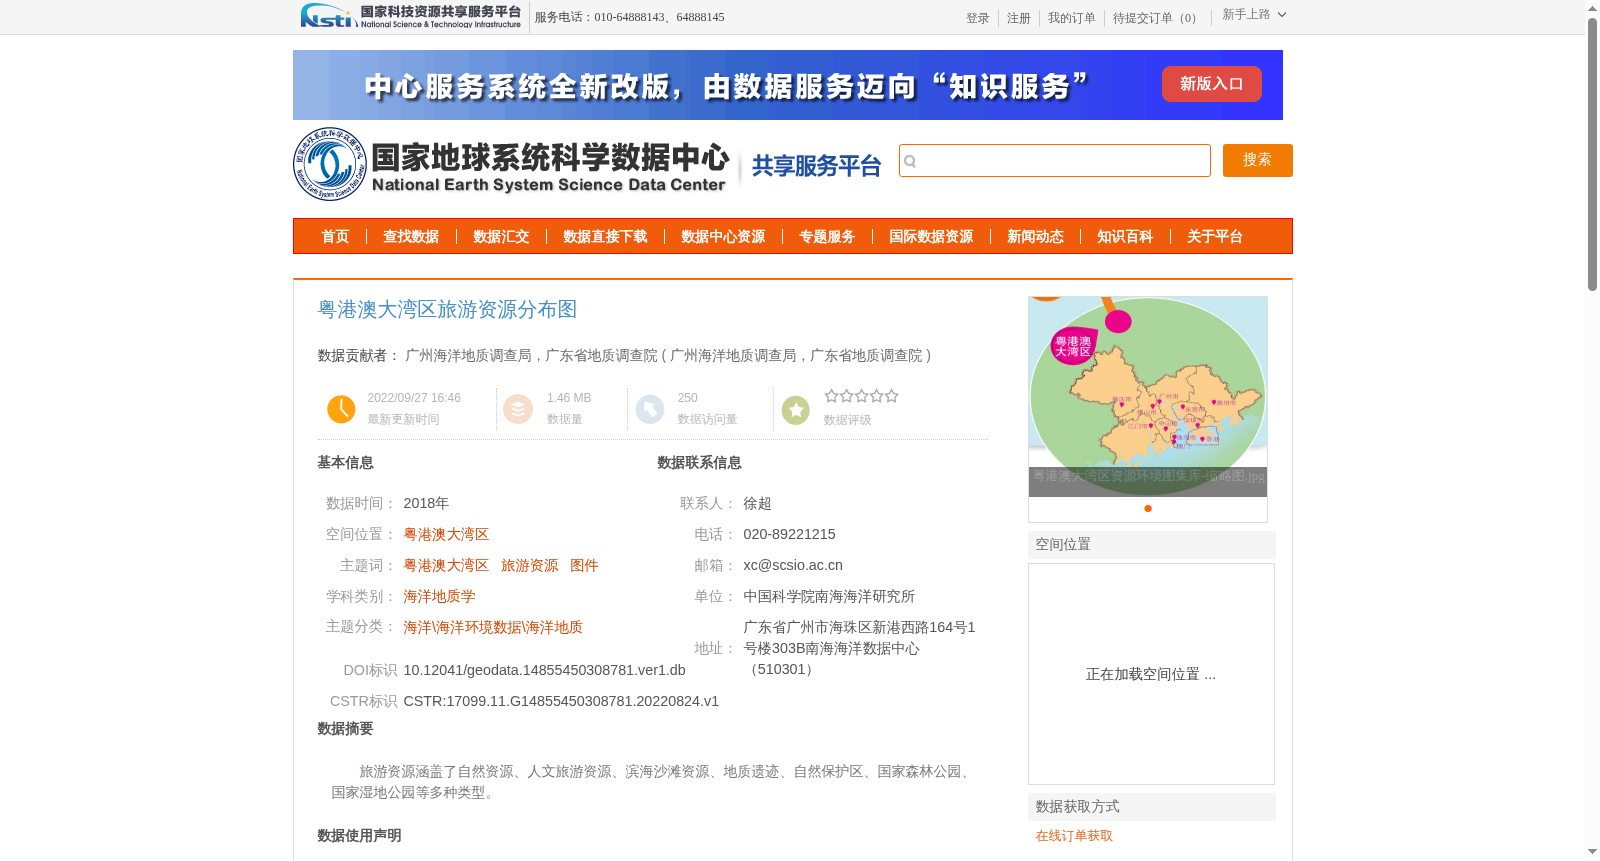Open the 数据中心资源 menu item
This screenshot has height=861, width=1600.
[723, 237]
